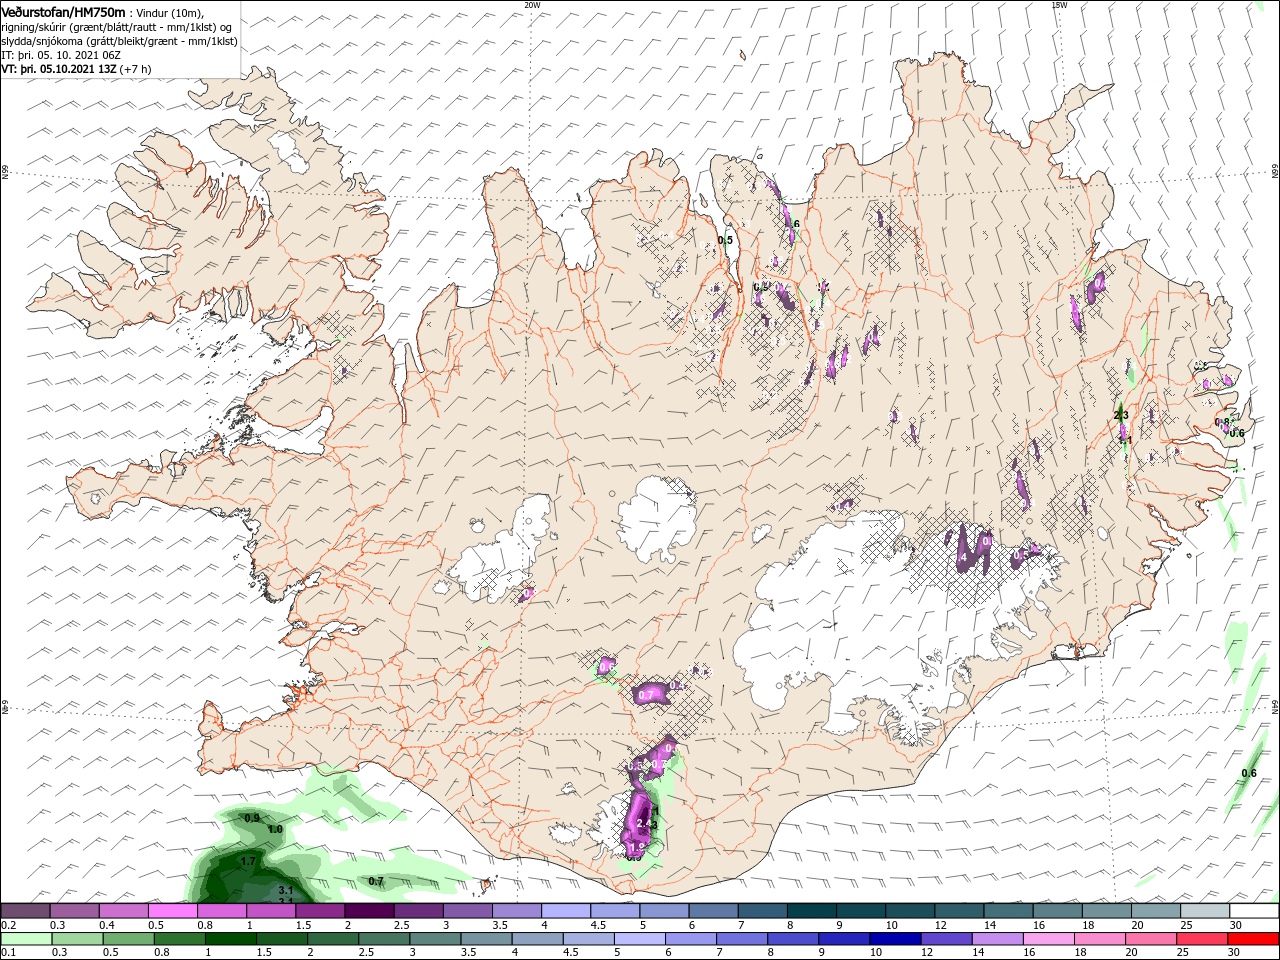Click the 2.3 precipitation value in the east

tap(1121, 416)
